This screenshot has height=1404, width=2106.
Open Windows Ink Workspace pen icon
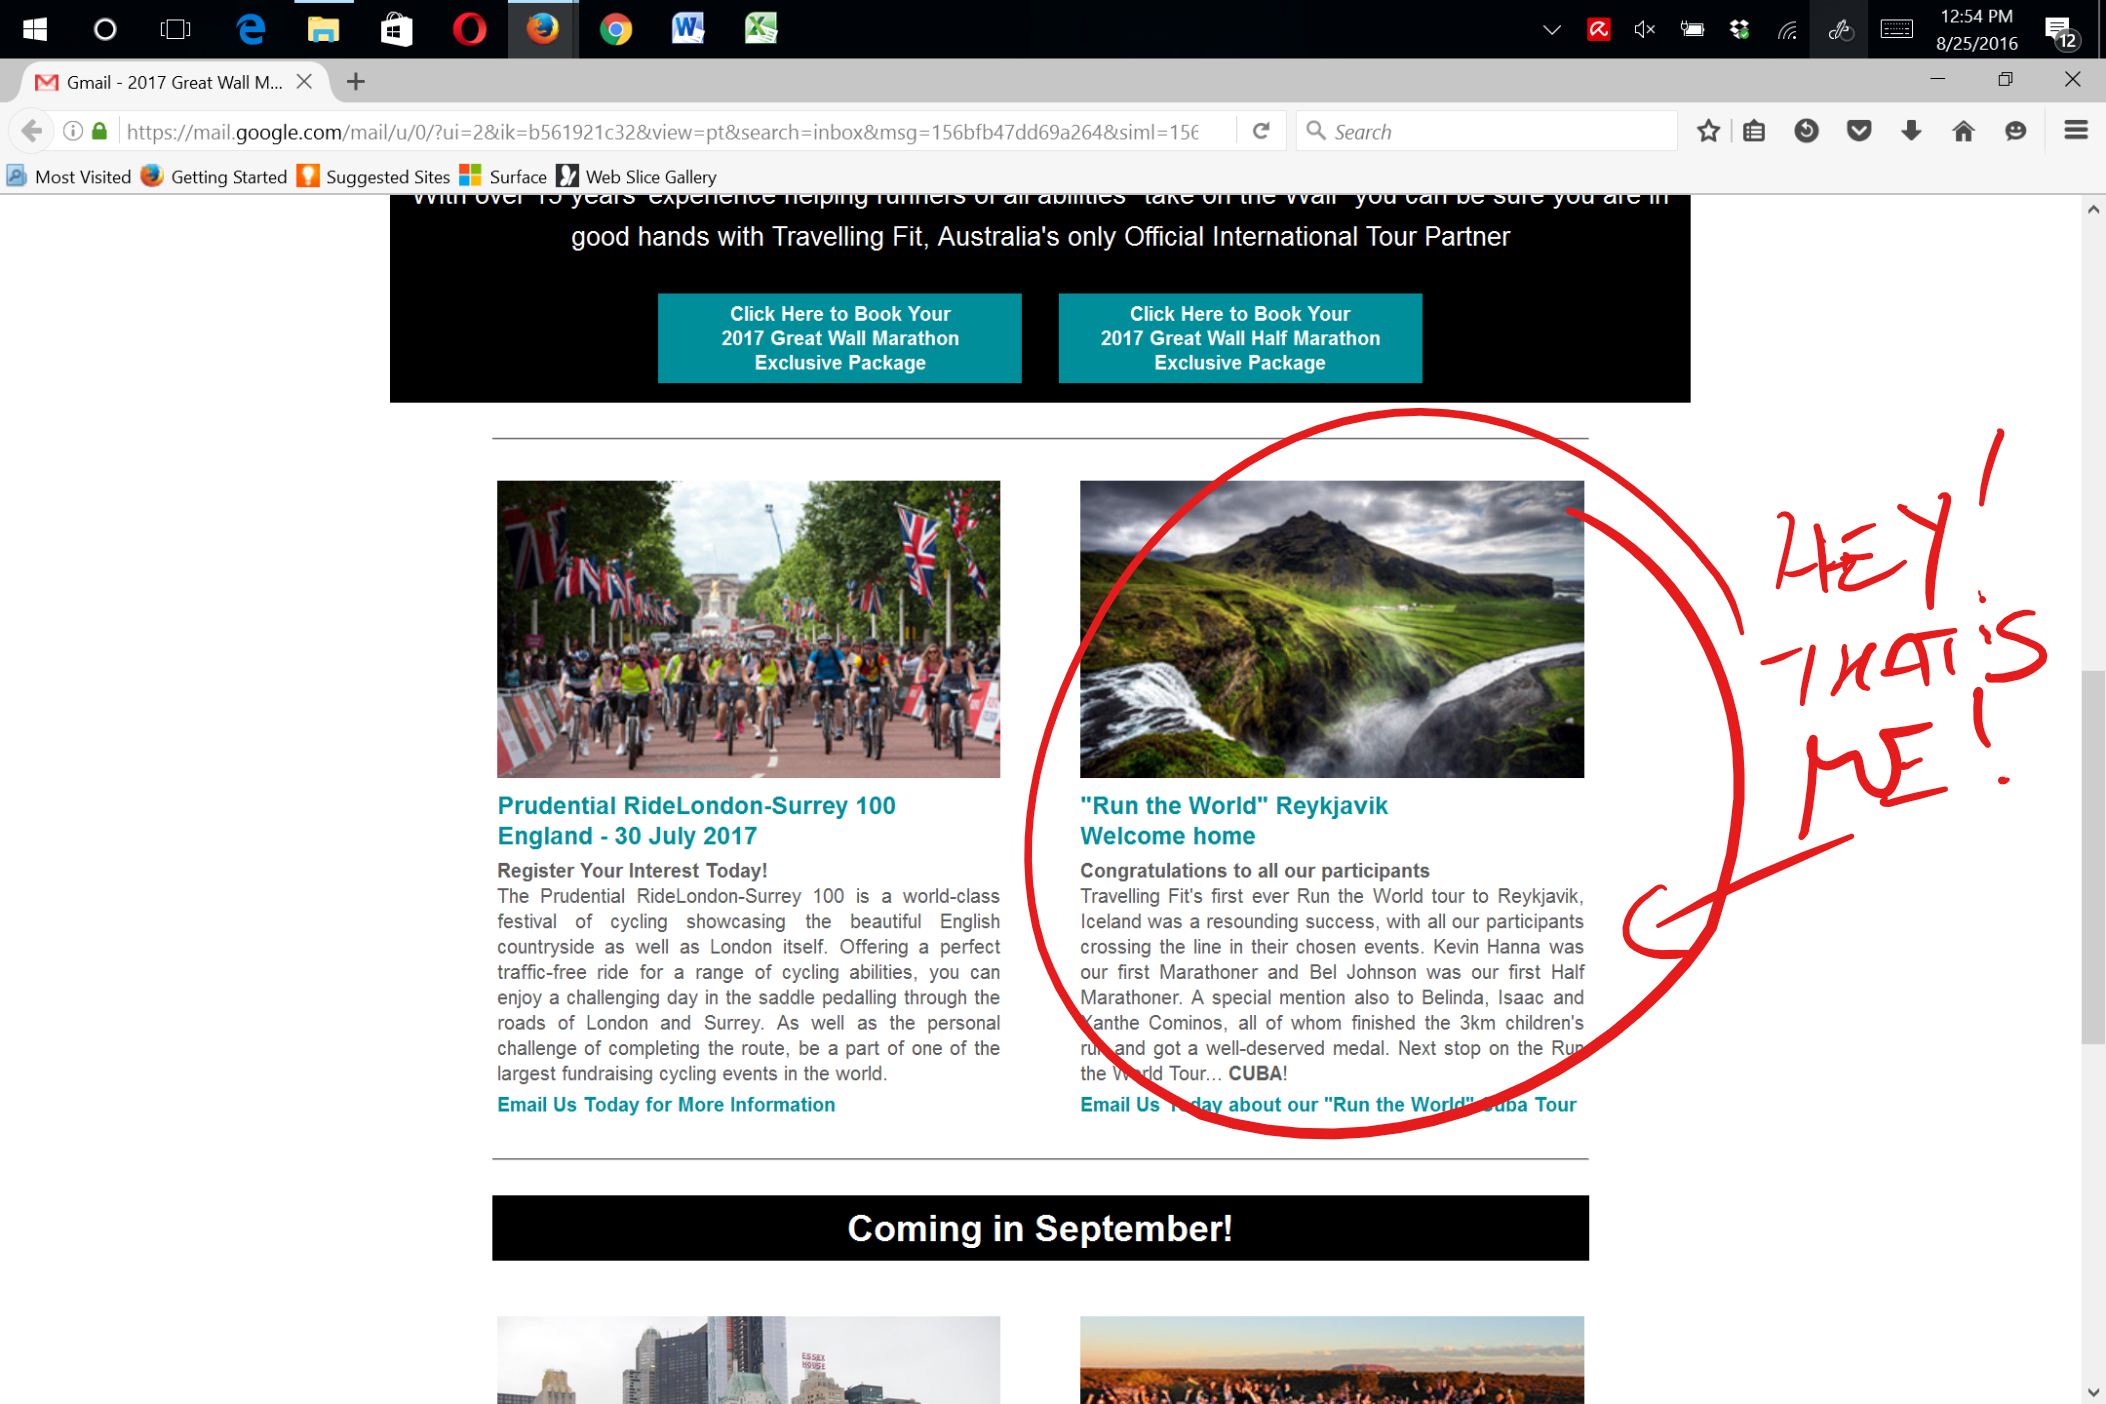point(1839,30)
